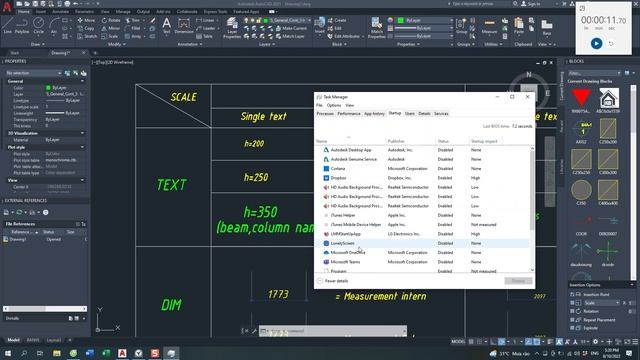Image resolution: width=640 pixels, height=360 pixels.
Task: Click Match Properties tool
Action: pos(376,28)
